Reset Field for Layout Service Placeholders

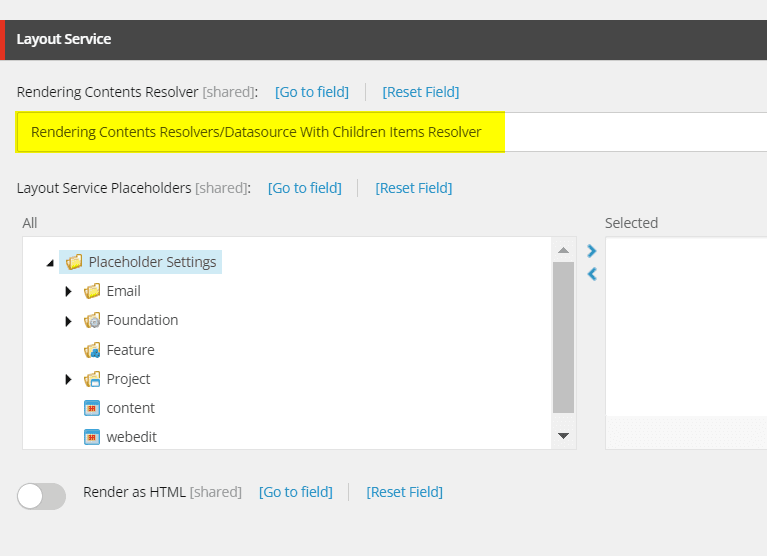pos(414,188)
